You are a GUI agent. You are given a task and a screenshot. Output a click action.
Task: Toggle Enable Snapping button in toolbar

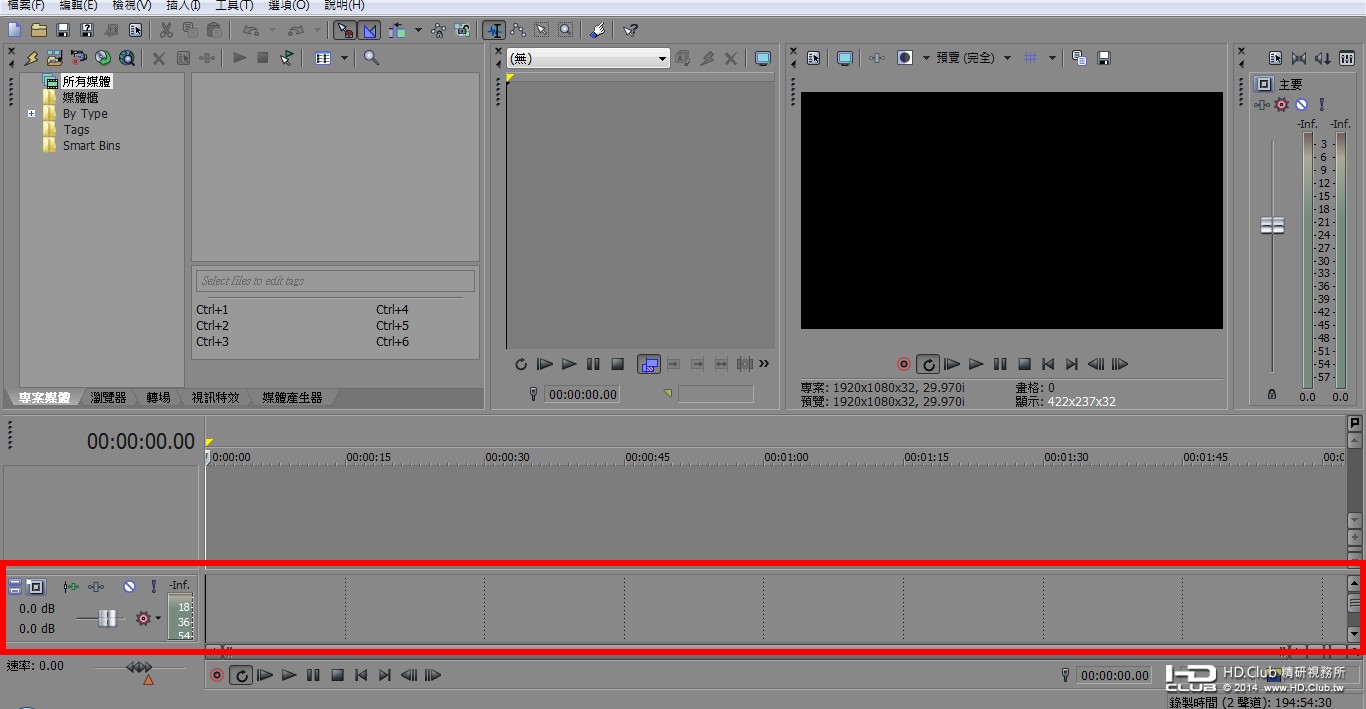click(344, 30)
